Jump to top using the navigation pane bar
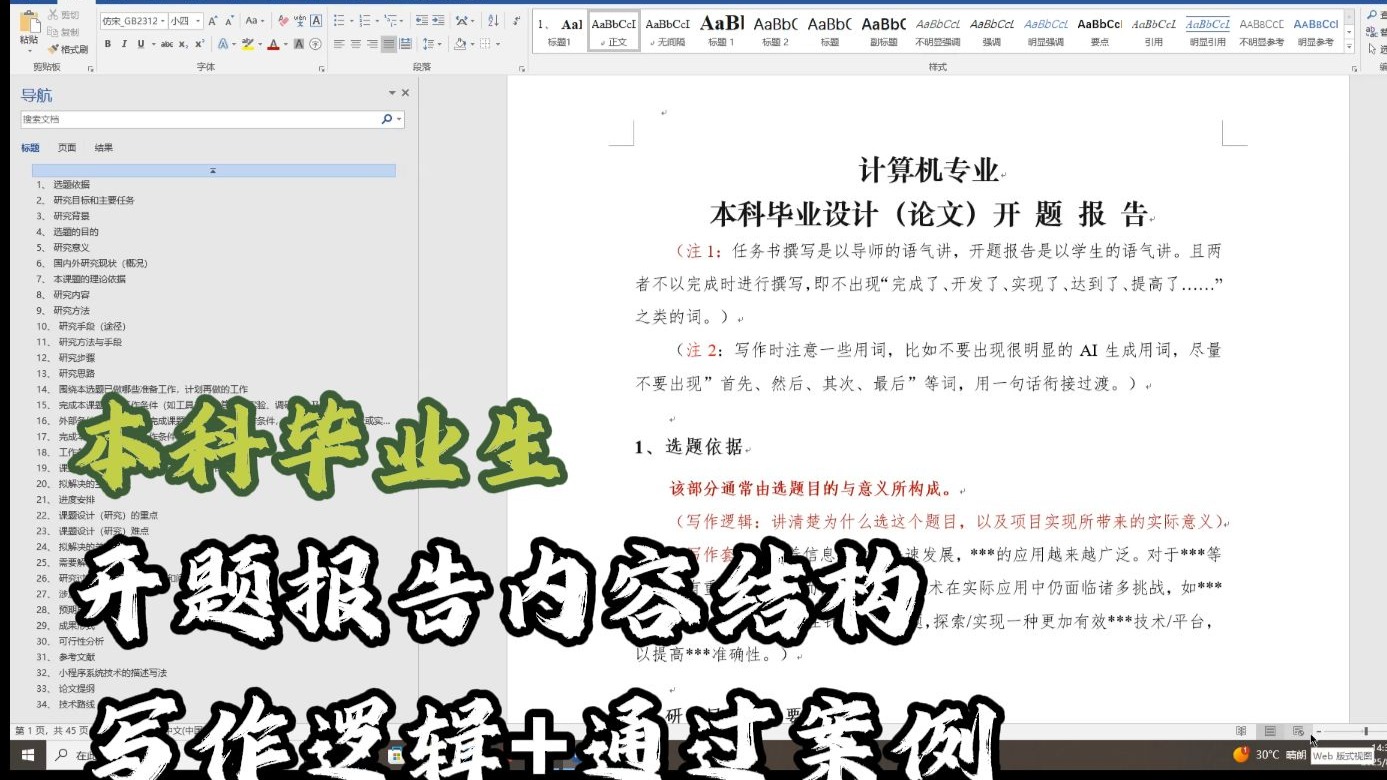Image resolution: width=1387 pixels, height=780 pixels. coord(213,171)
